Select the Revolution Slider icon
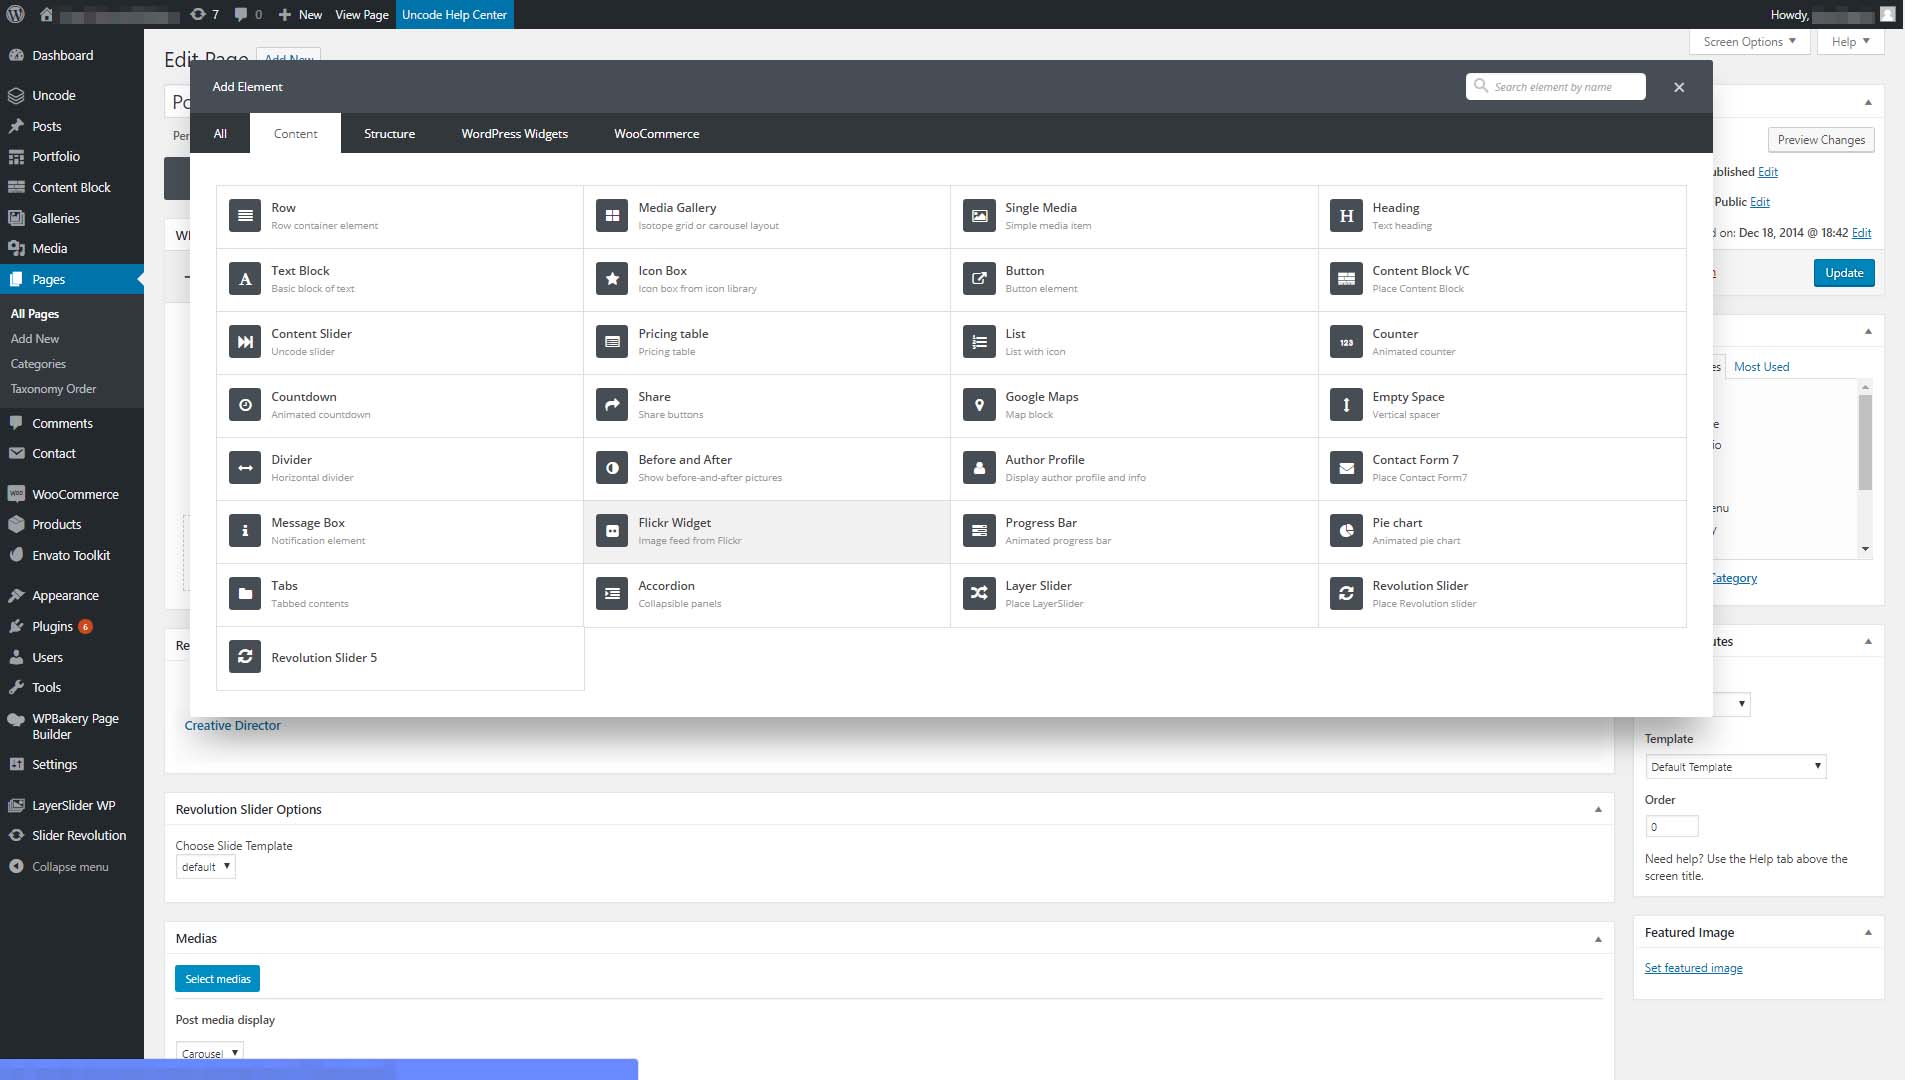Viewport: 1905px width, 1080px height. click(x=1346, y=594)
